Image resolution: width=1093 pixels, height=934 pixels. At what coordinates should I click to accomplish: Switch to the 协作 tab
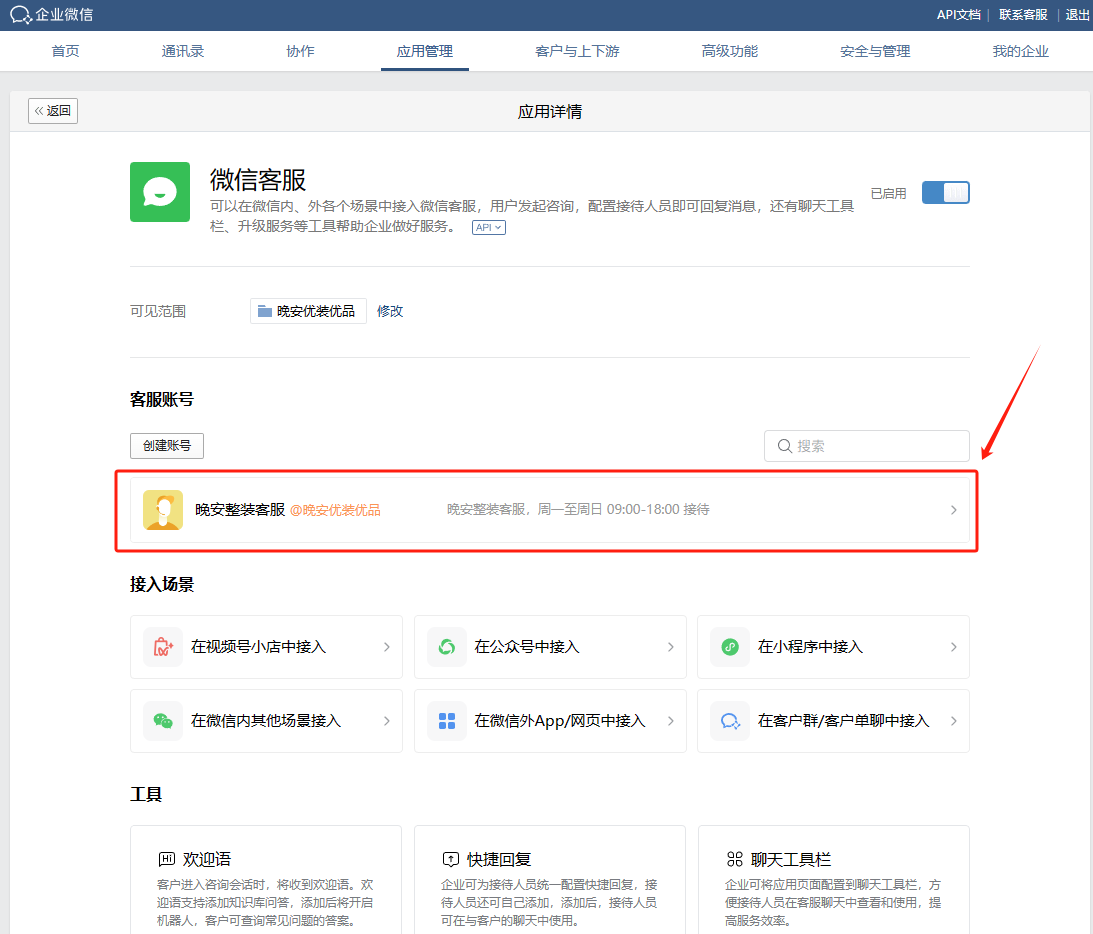pos(300,51)
